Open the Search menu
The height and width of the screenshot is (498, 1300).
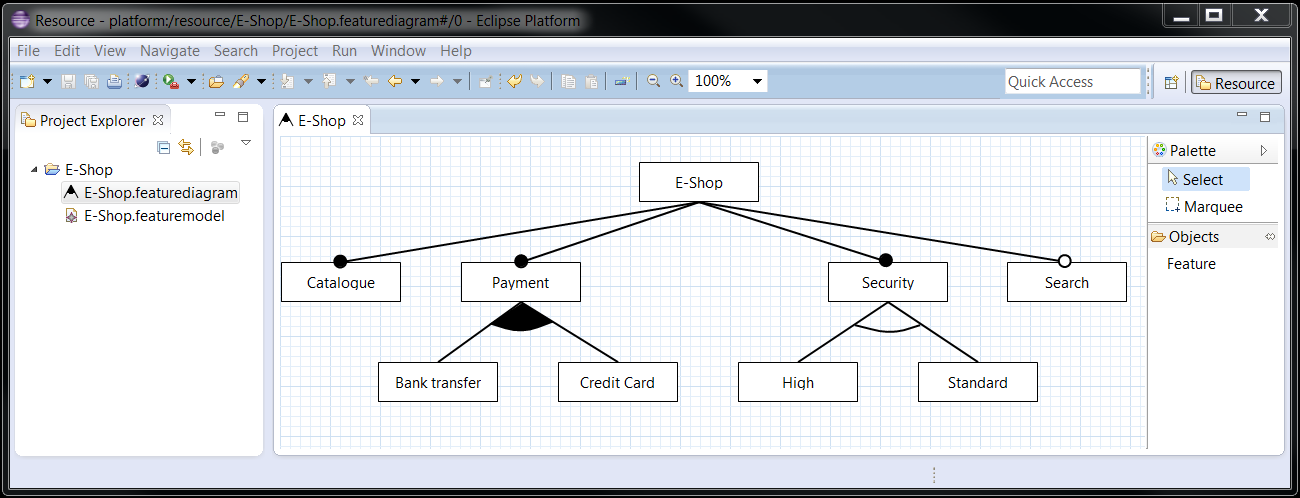(236, 51)
